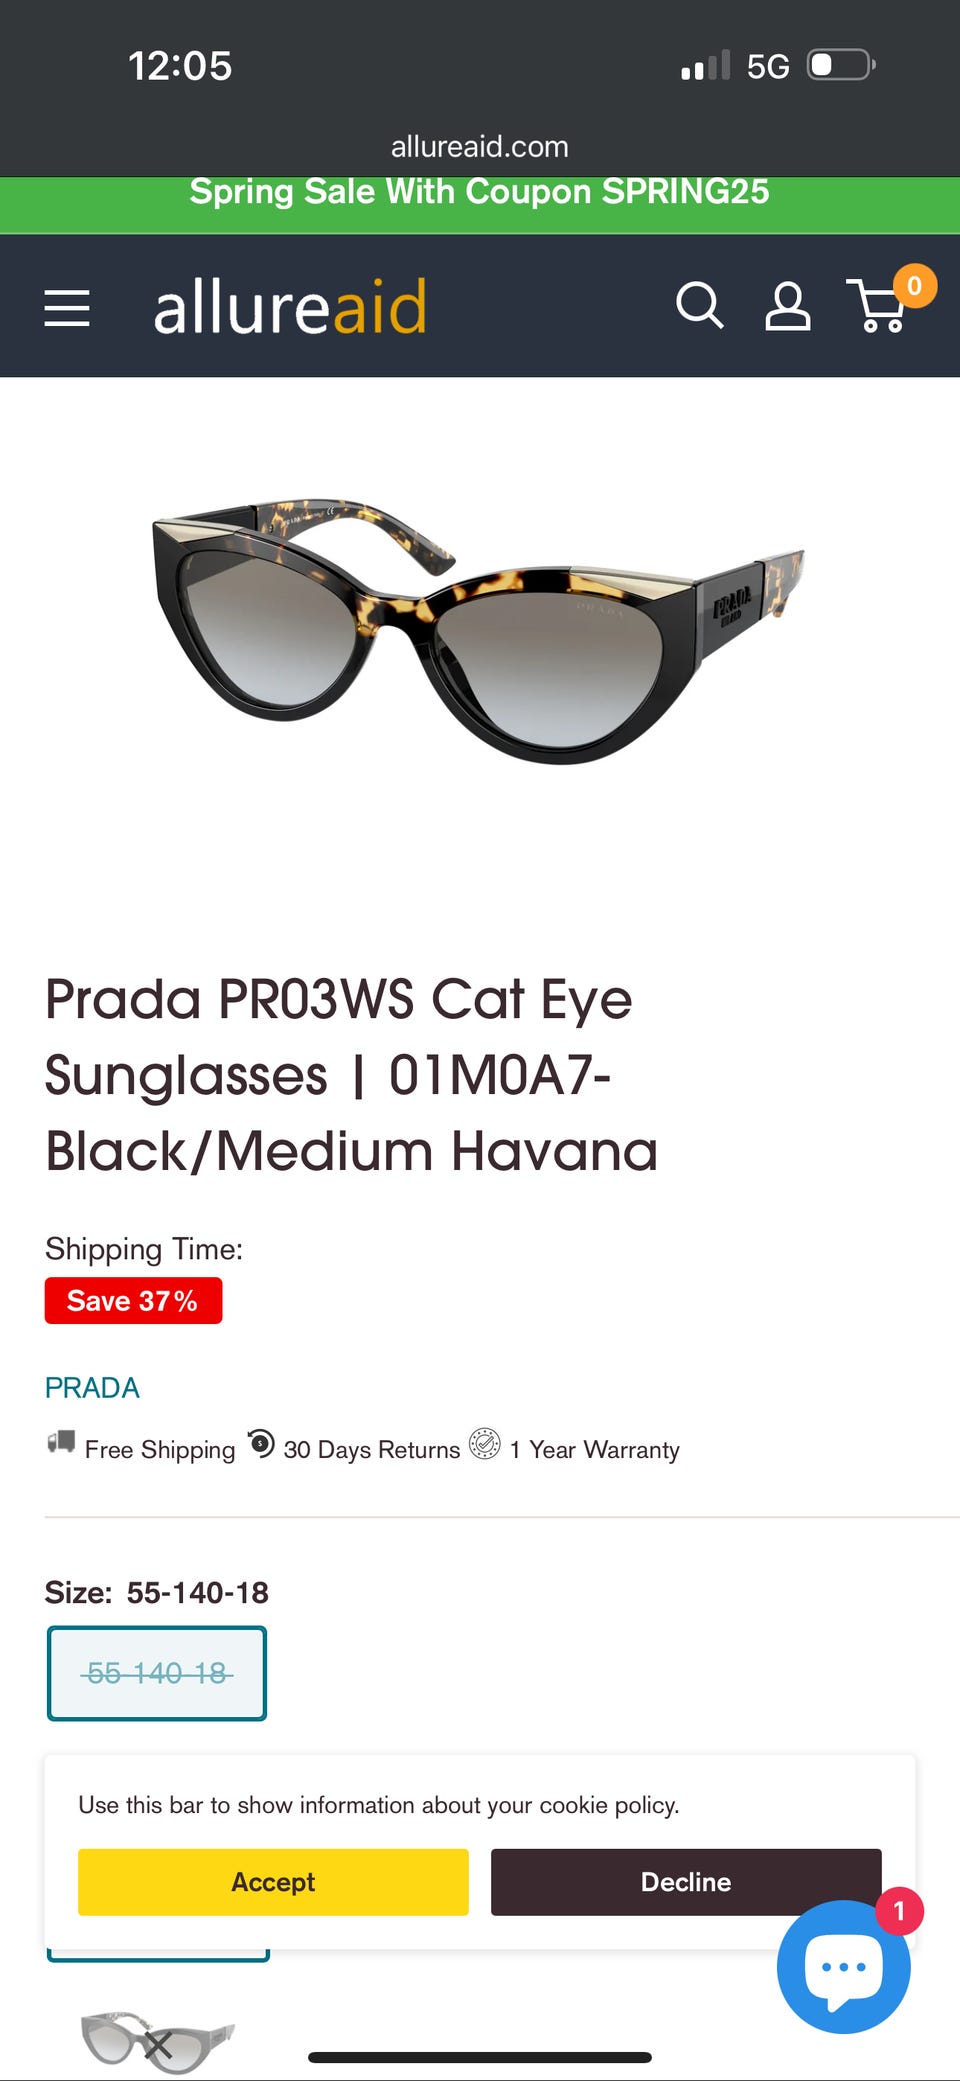Open the PRADA brand link
This screenshot has height=2081, width=960.
pyautogui.click(x=92, y=1388)
